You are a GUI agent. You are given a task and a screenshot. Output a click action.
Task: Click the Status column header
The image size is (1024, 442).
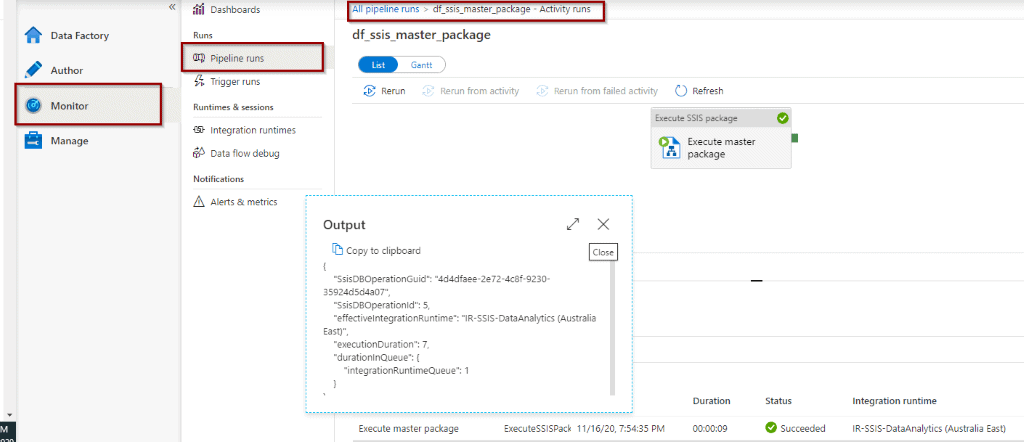778,400
